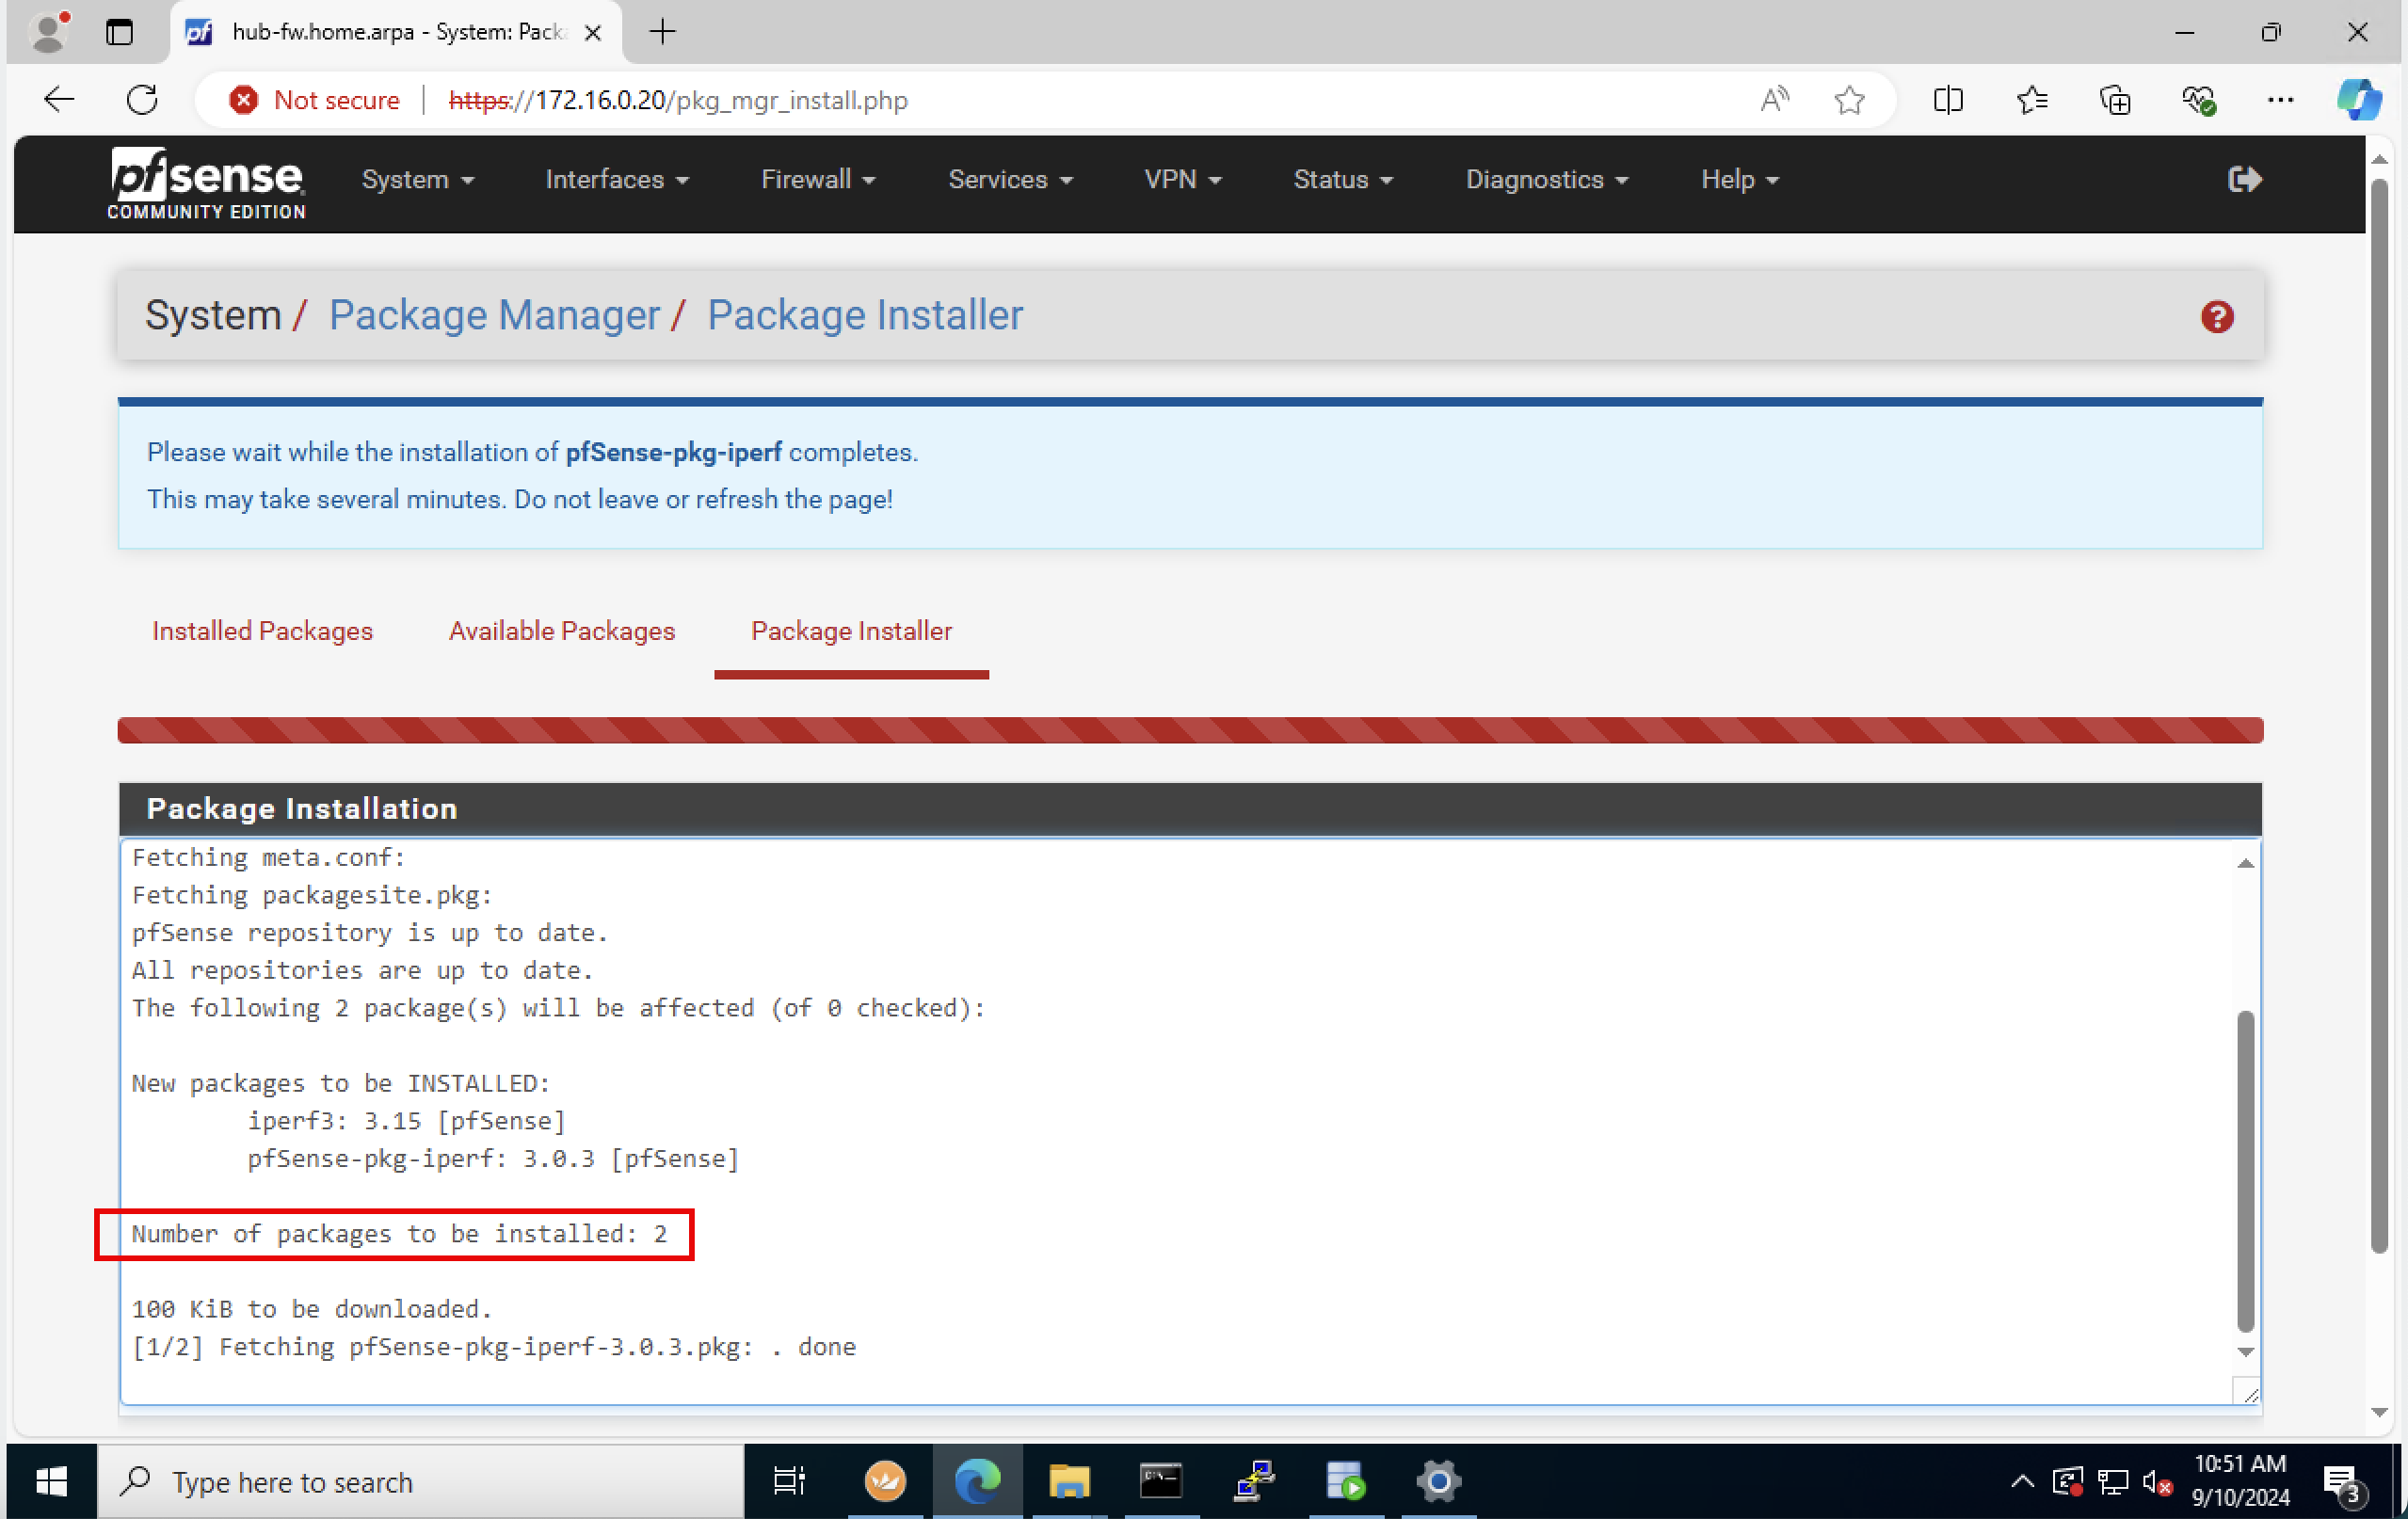This screenshot has height=1519, width=2408.
Task: Open the red help question-mark icon
Action: [2216, 317]
